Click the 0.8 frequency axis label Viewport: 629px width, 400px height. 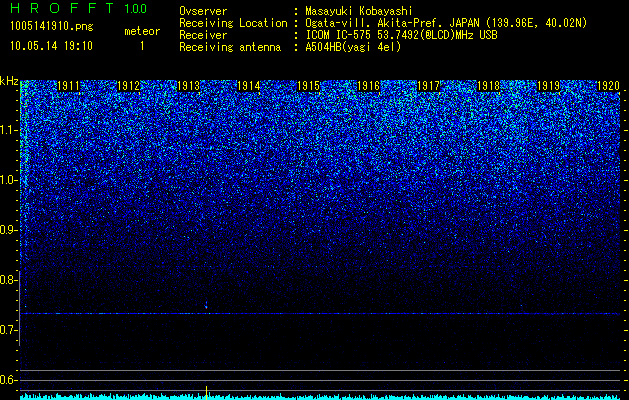click(9, 280)
